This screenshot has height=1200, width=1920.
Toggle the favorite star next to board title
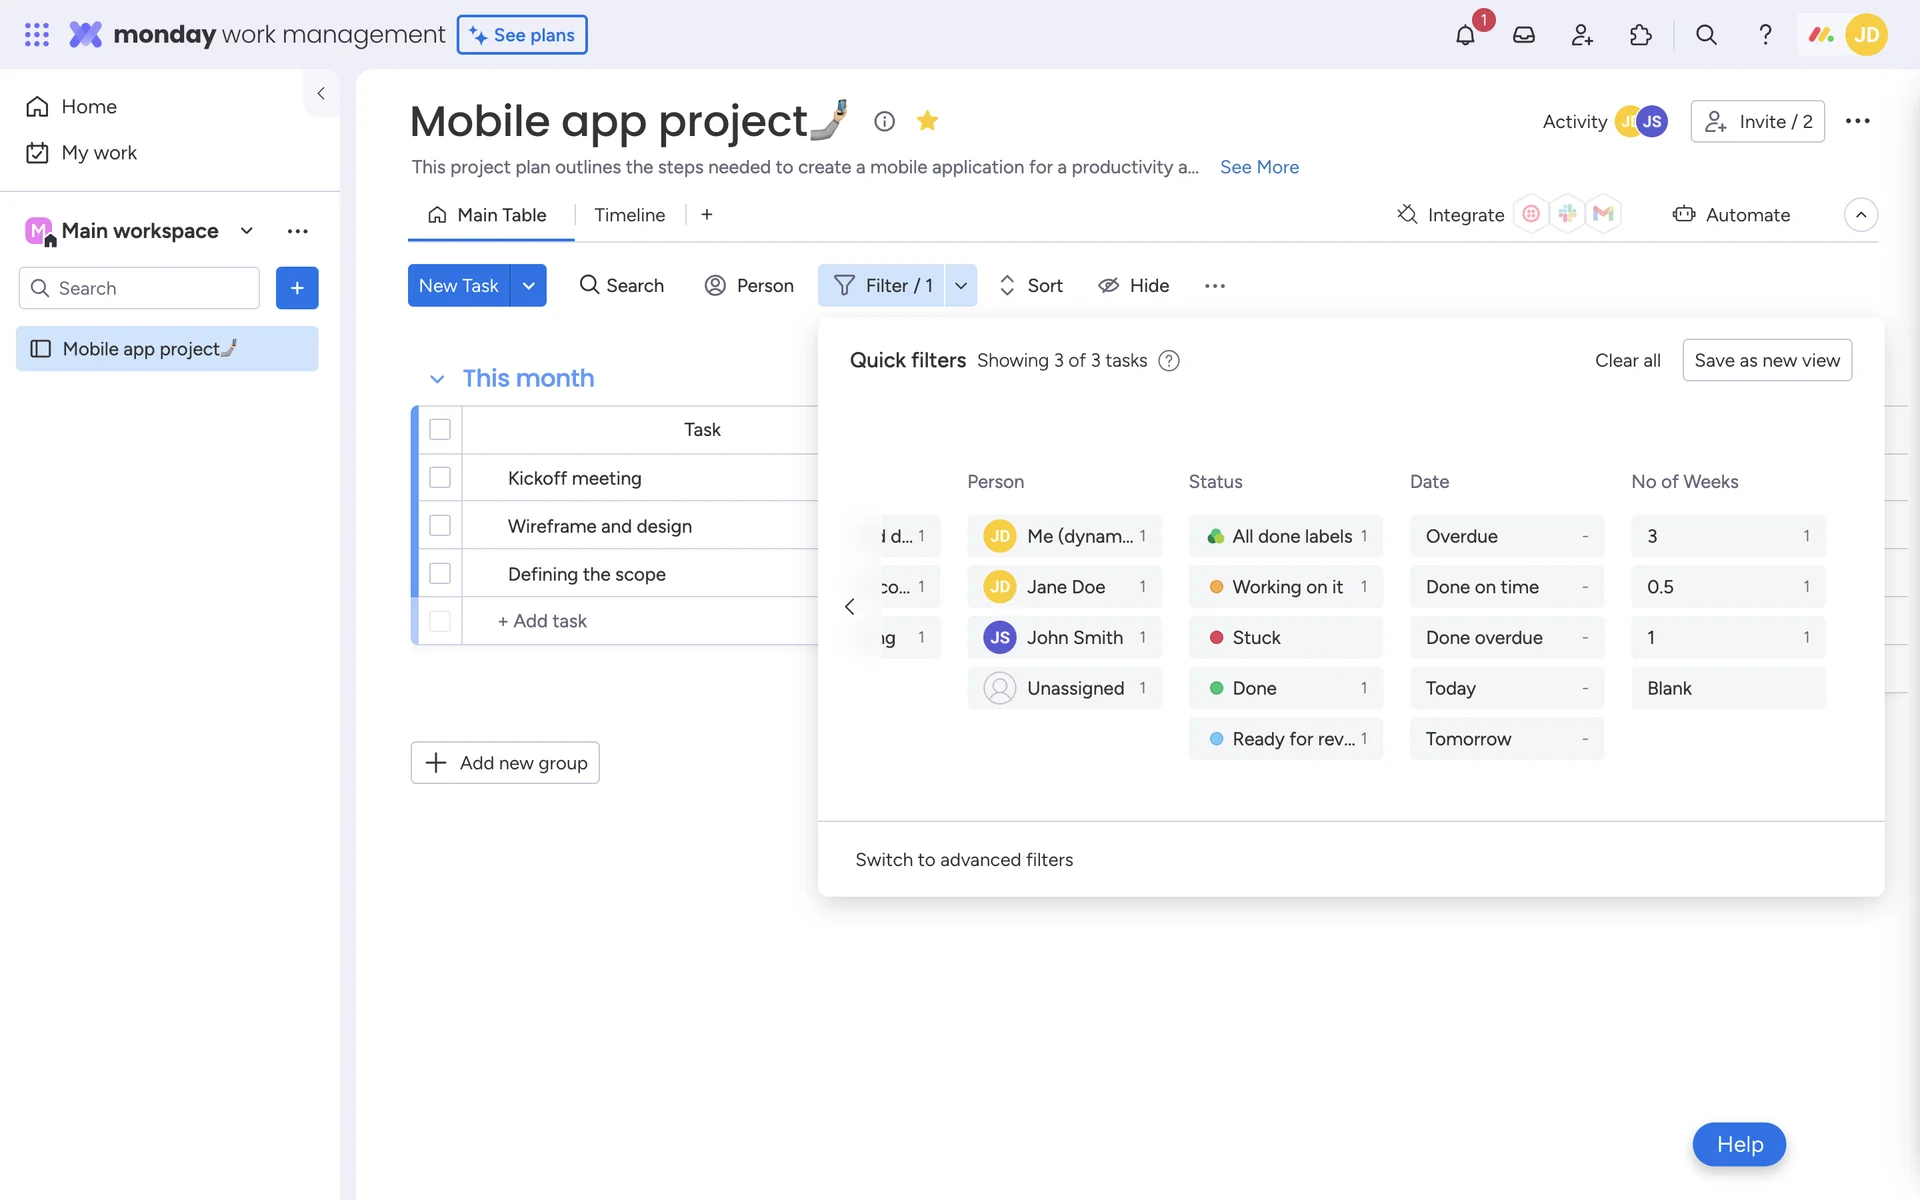pyautogui.click(x=927, y=121)
